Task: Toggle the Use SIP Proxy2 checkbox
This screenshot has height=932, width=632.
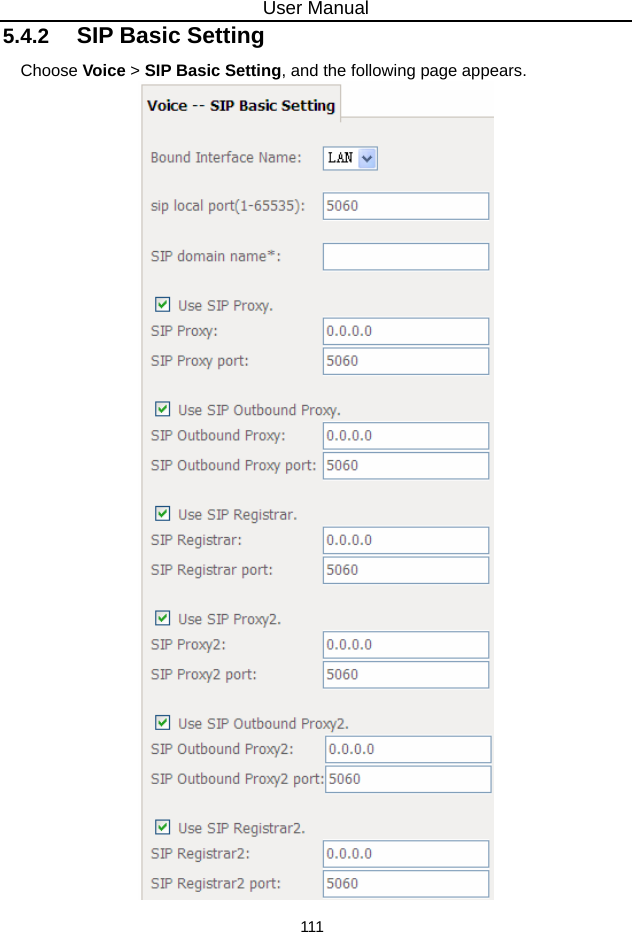Action: (x=162, y=618)
